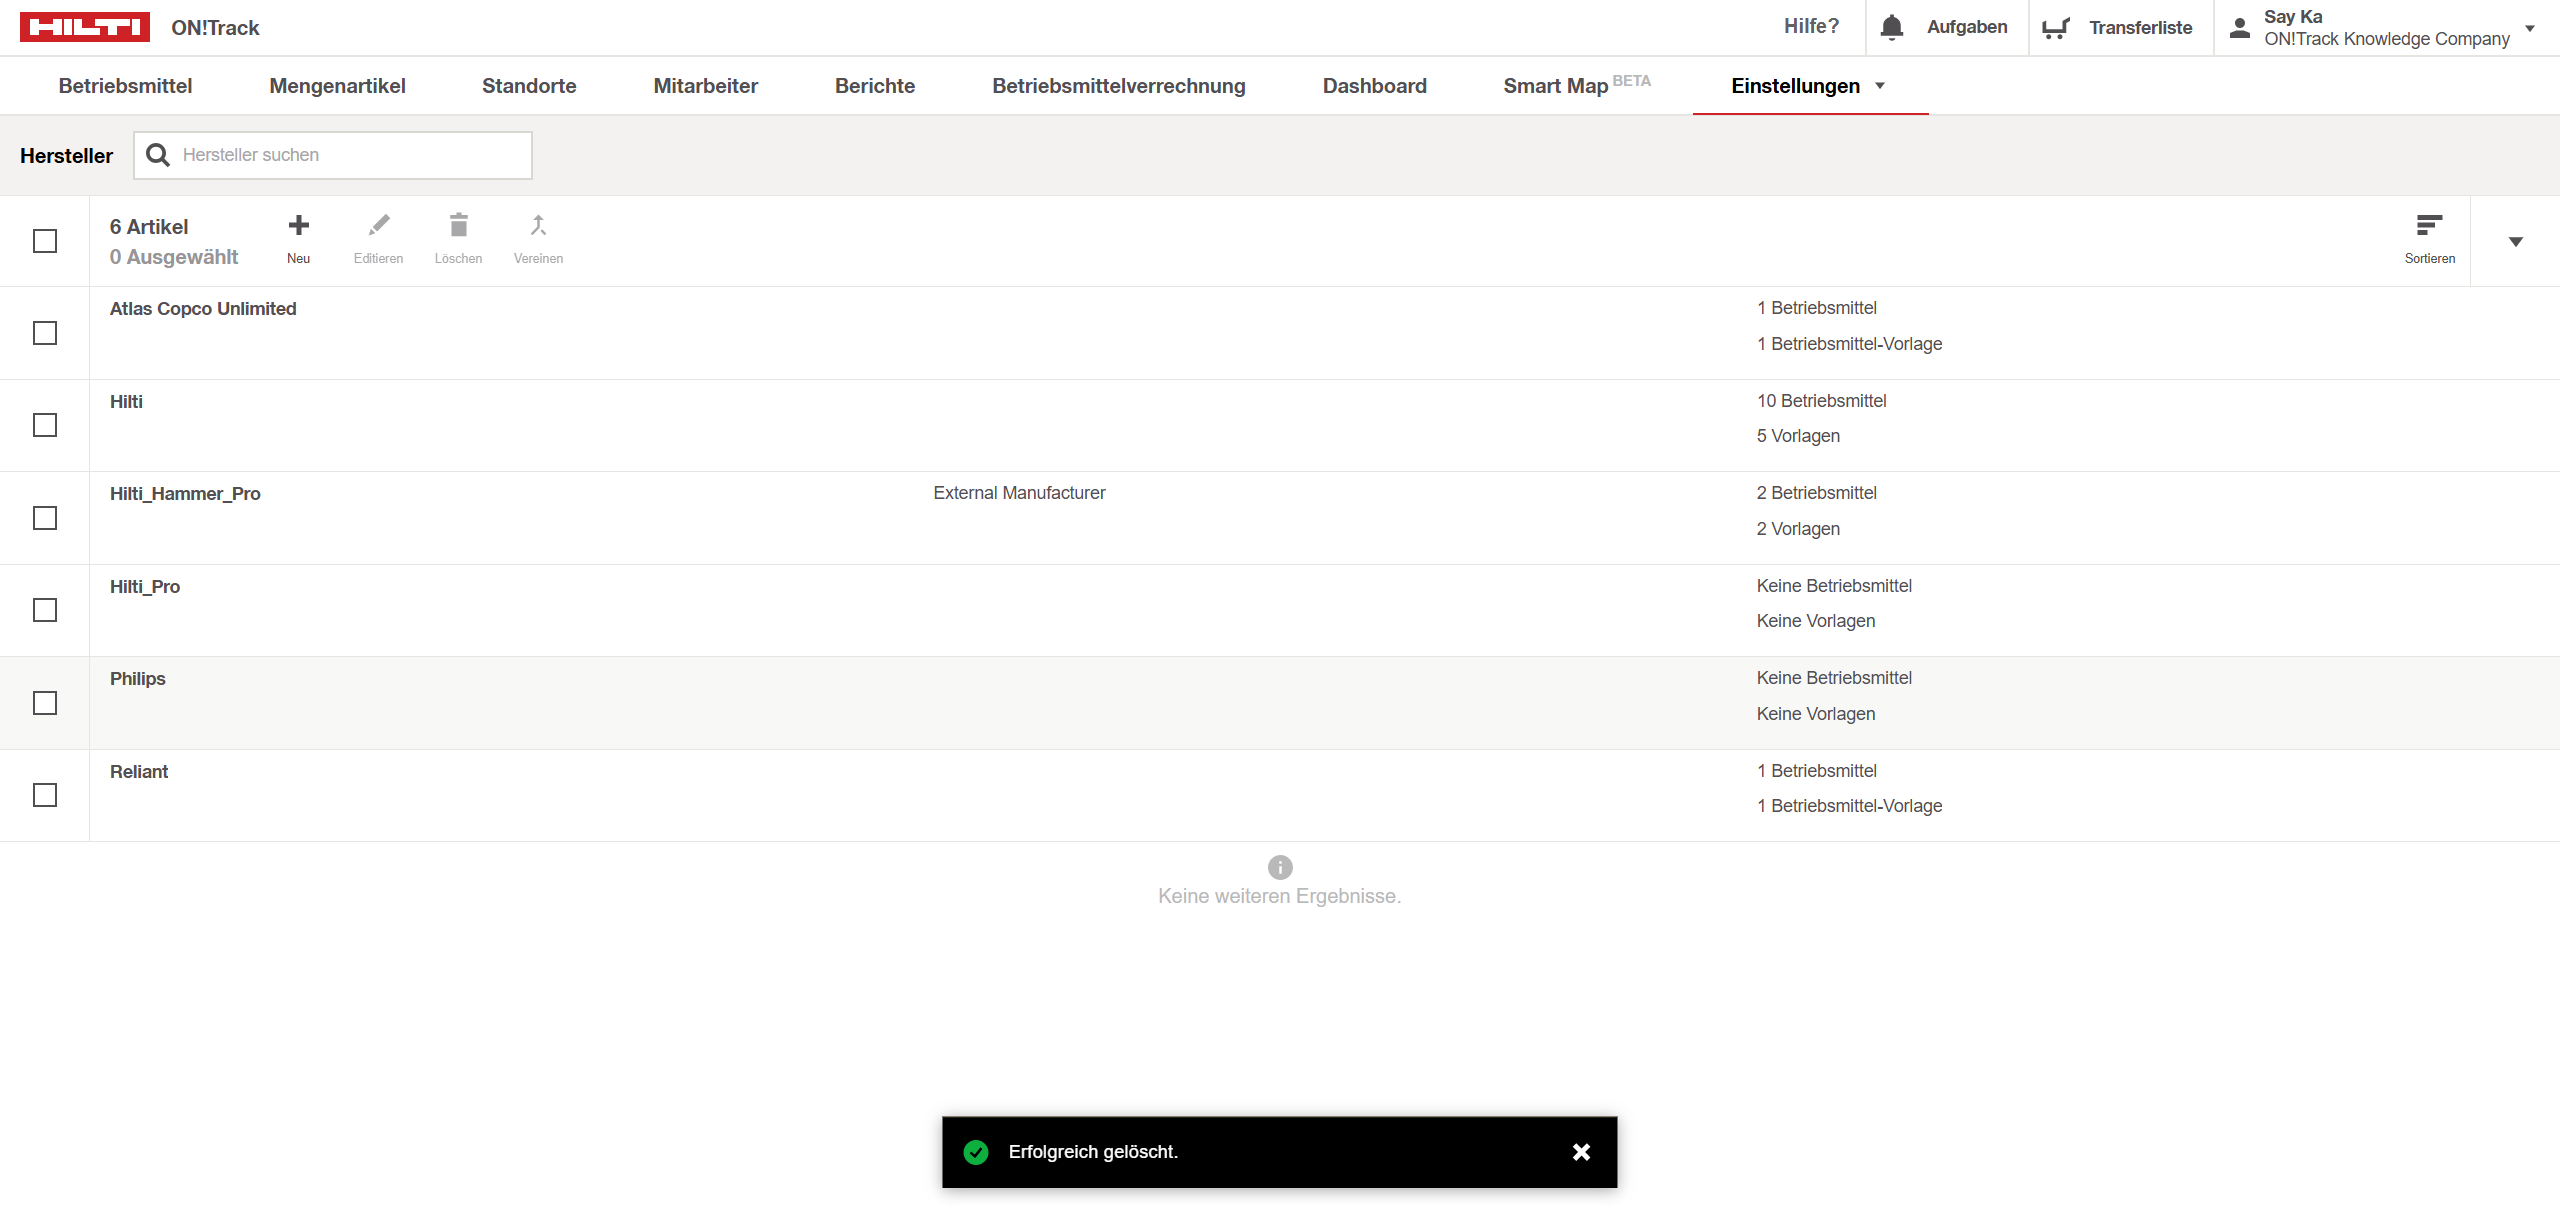
Task: Select the Atlas Copco Unlimited checkbox
Action: (x=45, y=333)
